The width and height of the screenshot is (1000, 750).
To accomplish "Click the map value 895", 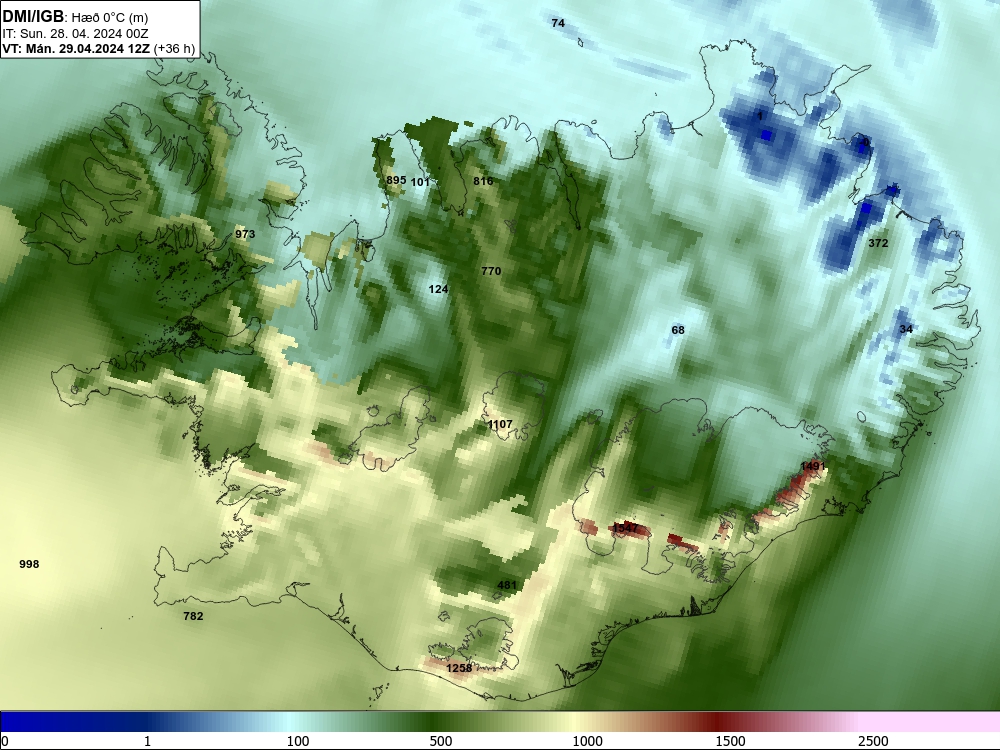I will tap(396, 180).
